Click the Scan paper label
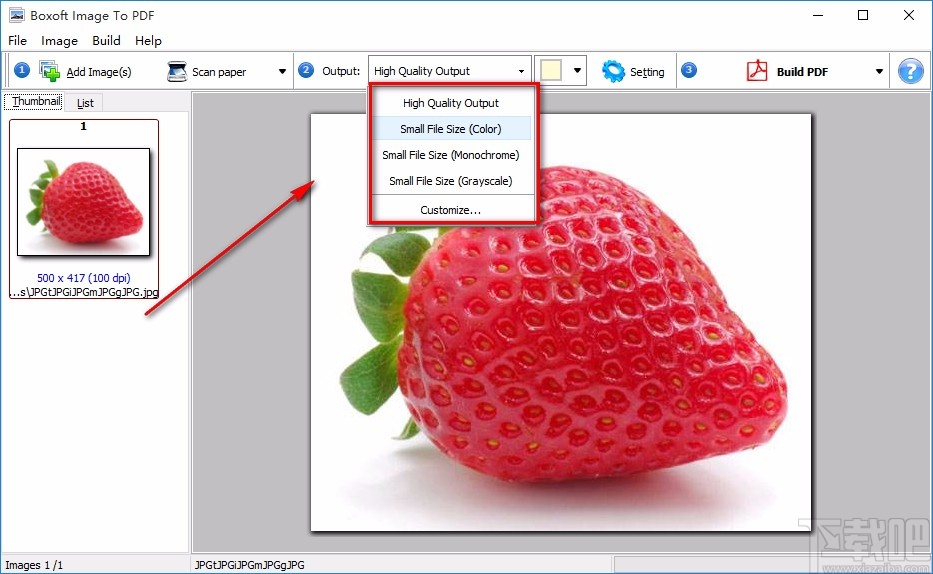Viewport: 933px width, 574px height. 219,72
